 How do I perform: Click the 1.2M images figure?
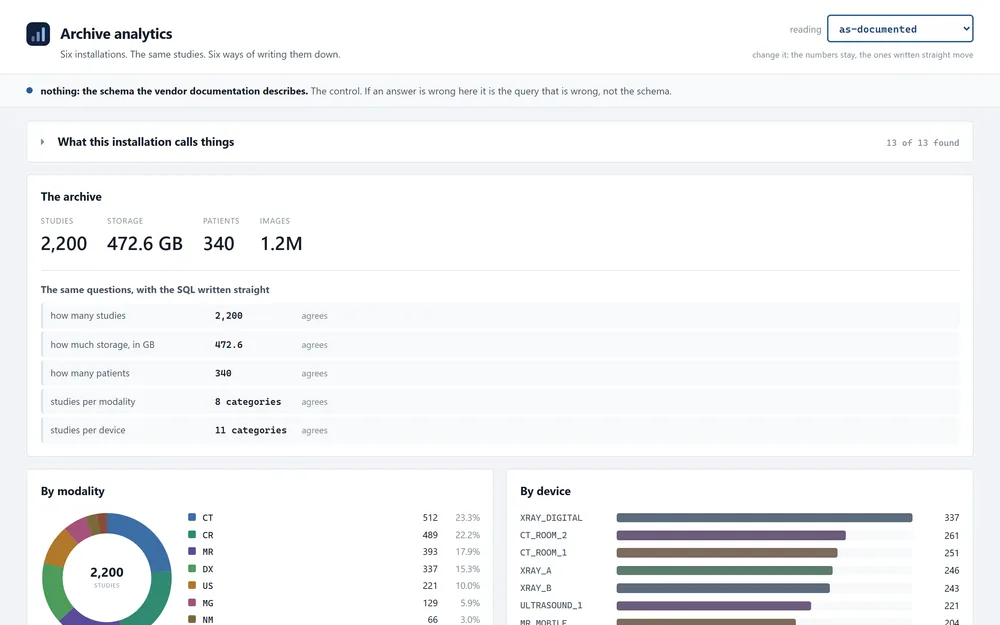[281, 244]
